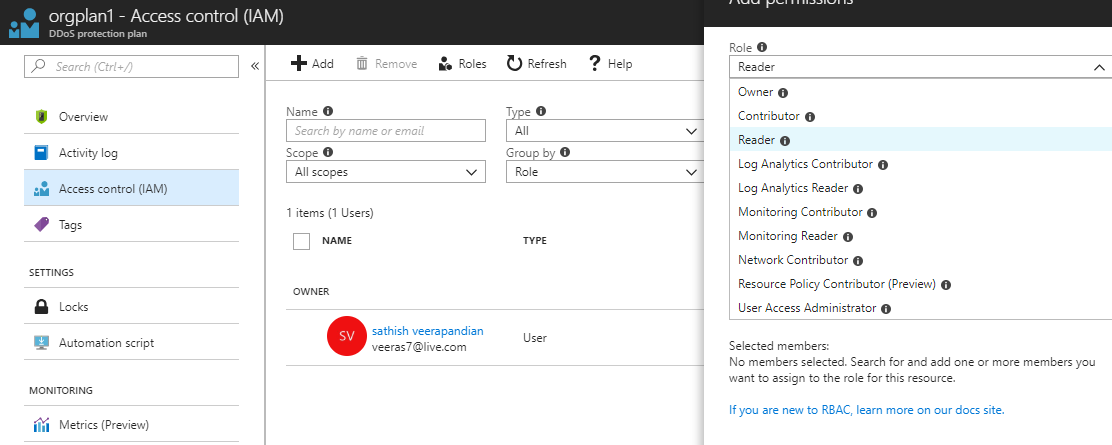This screenshot has width=1112, height=445.
Task: Open Help from the question mark icon
Action: point(594,64)
